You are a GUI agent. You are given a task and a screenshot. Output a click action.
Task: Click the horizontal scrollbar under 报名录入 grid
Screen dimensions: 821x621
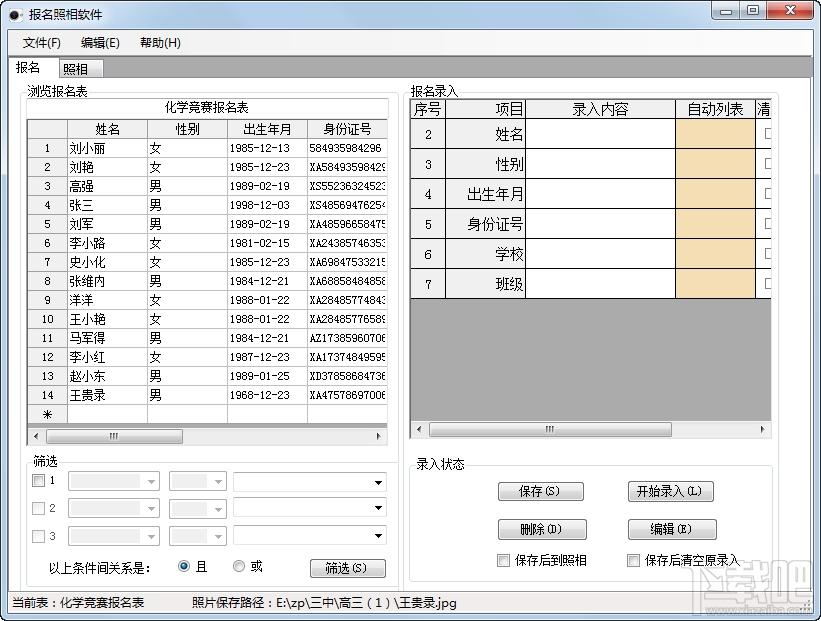[x=550, y=430]
